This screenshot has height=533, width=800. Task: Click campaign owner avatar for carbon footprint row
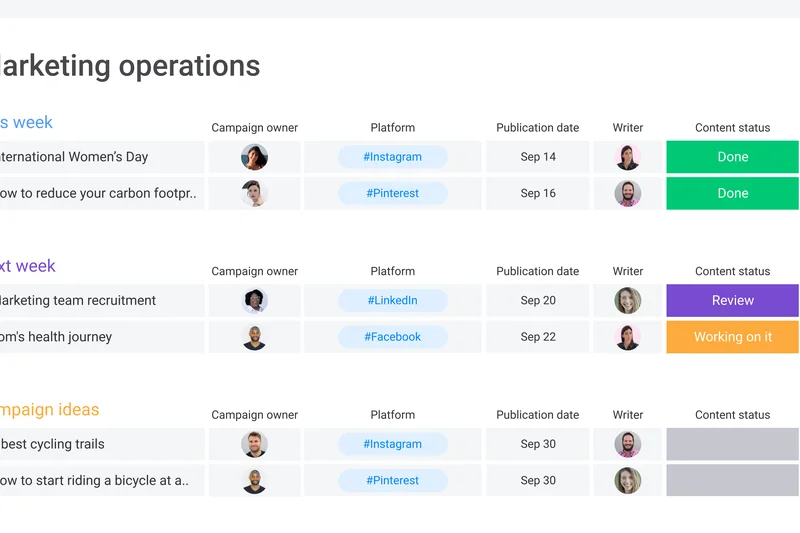(x=255, y=193)
